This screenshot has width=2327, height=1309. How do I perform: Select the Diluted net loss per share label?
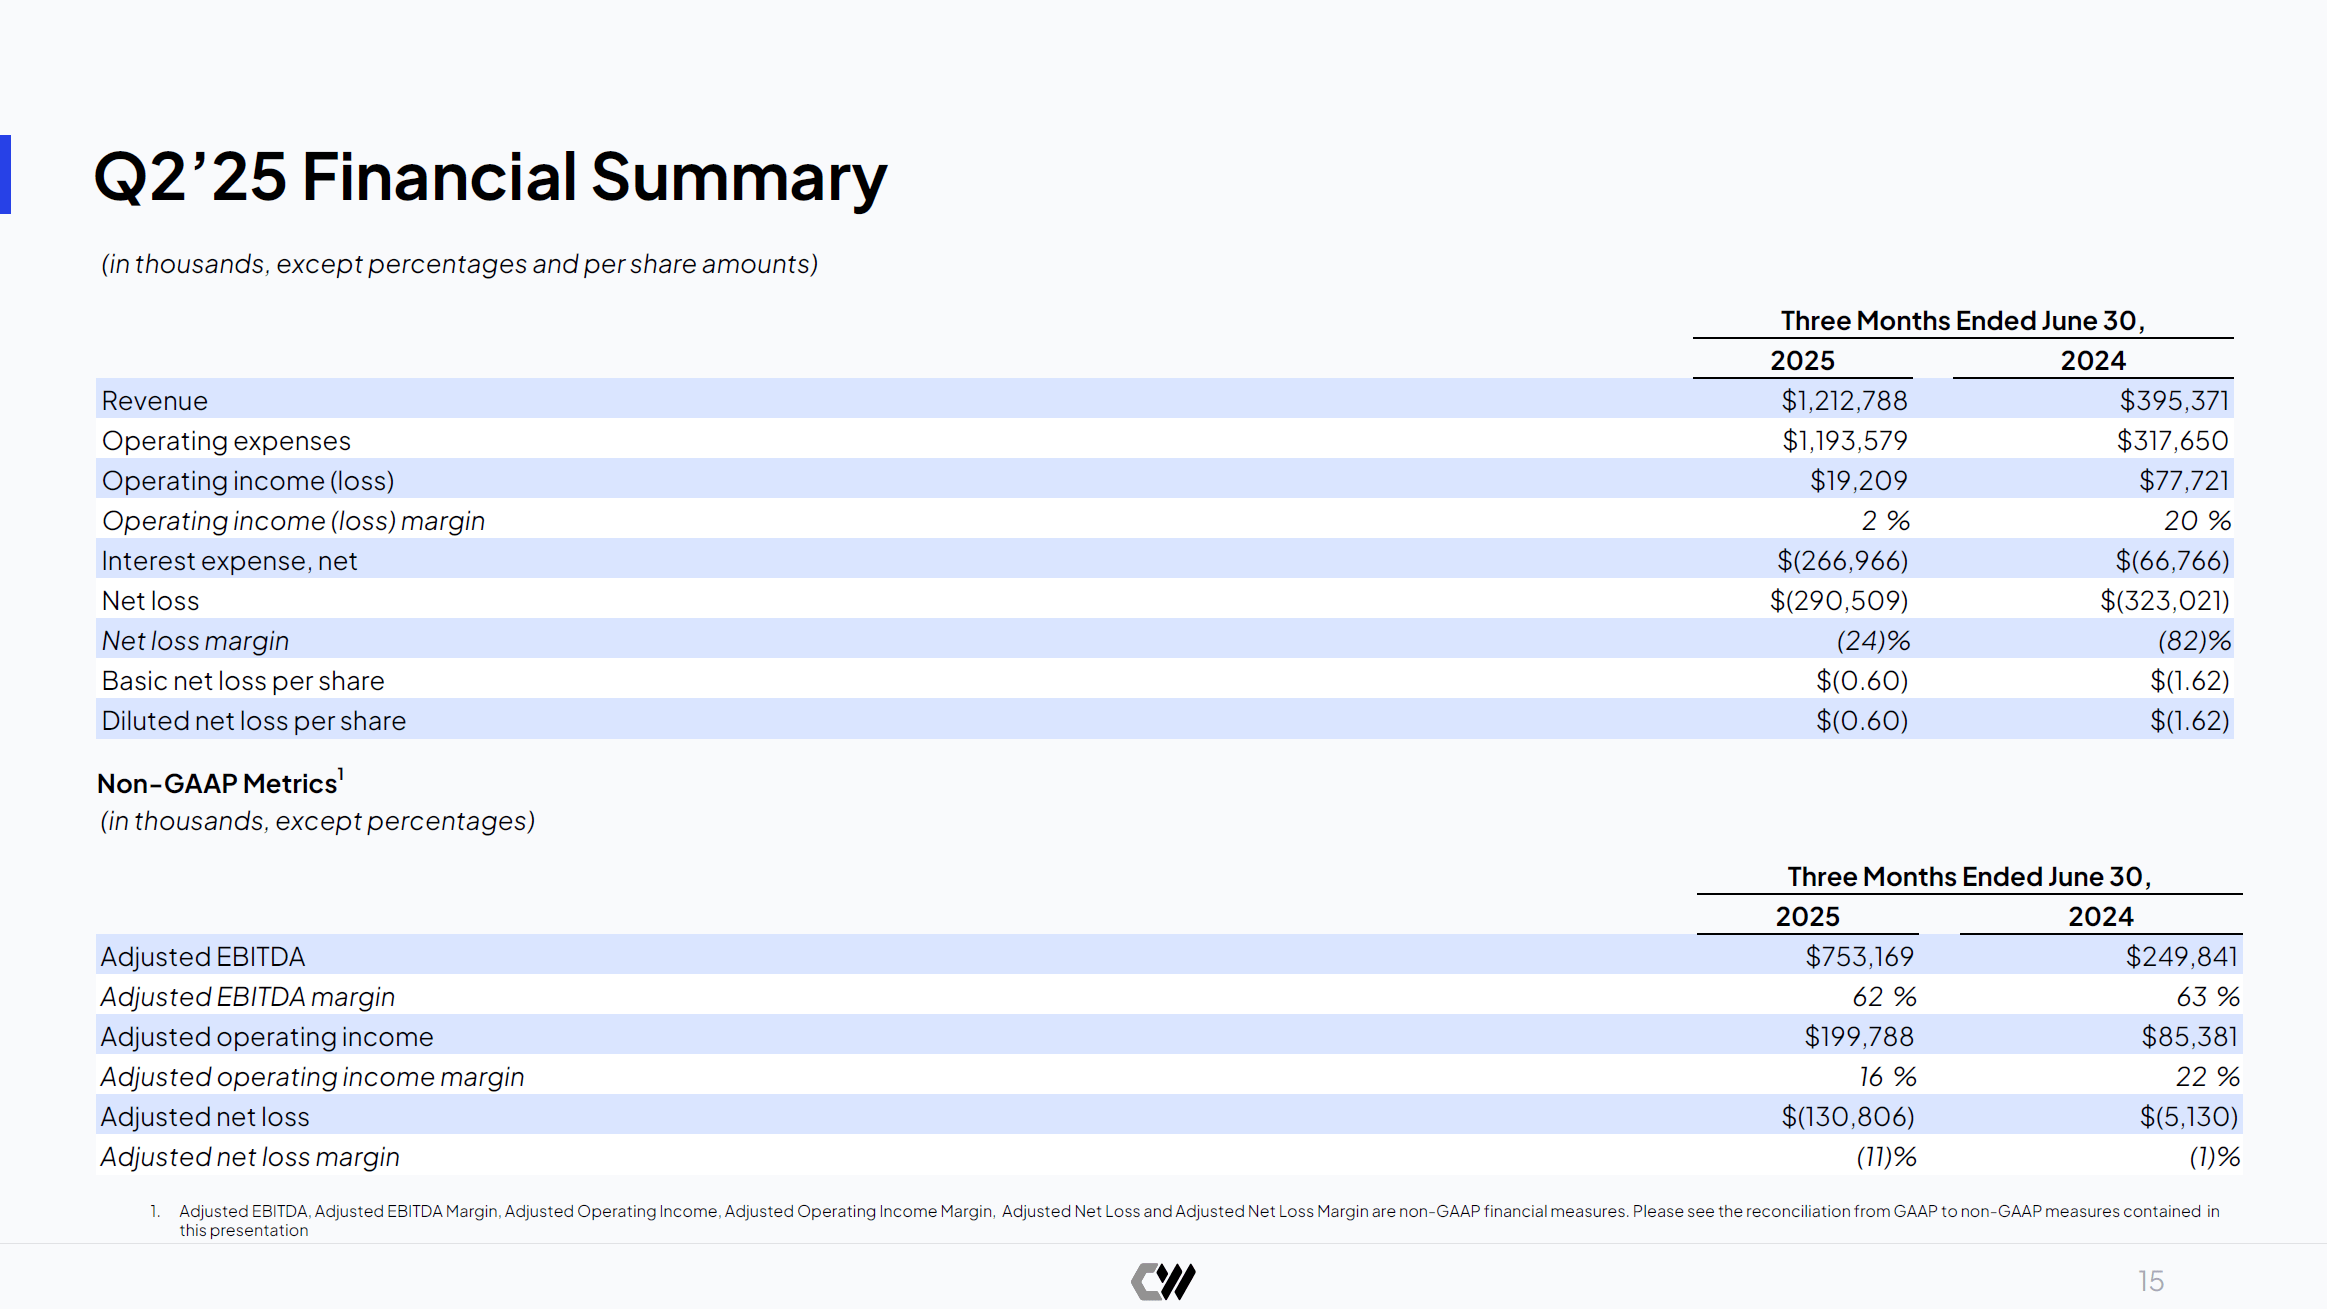(253, 721)
